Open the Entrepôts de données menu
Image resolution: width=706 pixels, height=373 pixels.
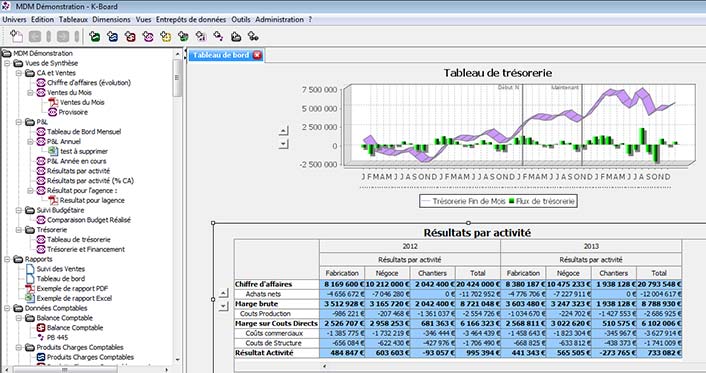(191, 19)
